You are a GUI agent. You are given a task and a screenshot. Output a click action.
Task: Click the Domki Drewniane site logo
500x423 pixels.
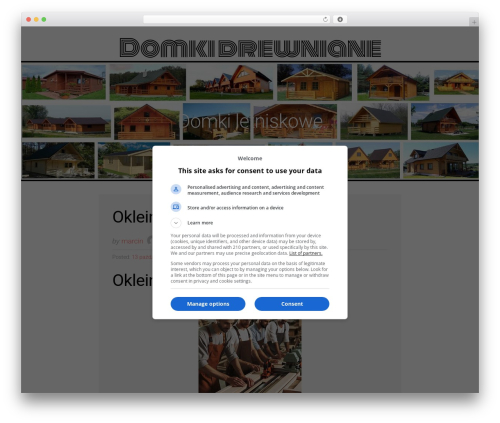pyautogui.click(x=250, y=47)
